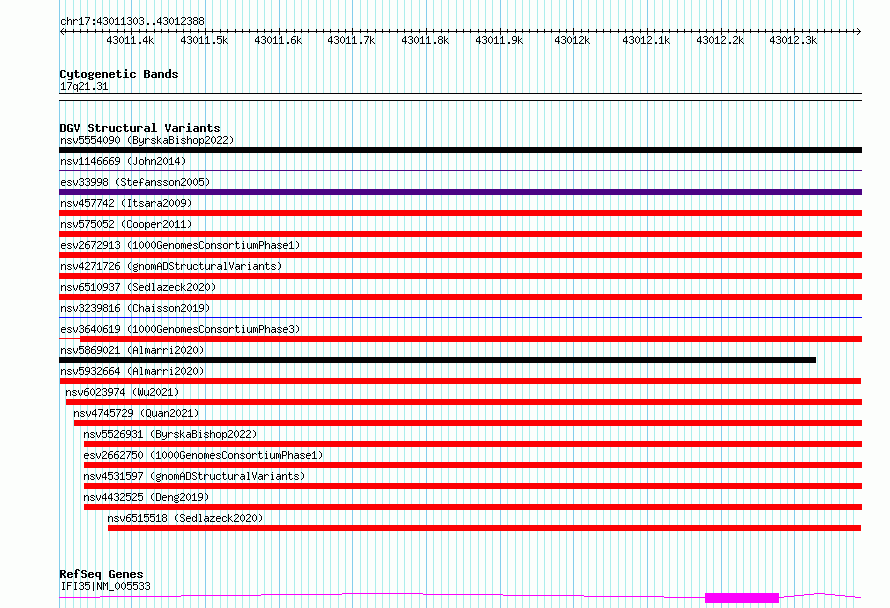Open the esv2672913 (1000GenomesConsortiumPhase1) label
890x608 pixels.
(180, 245)
